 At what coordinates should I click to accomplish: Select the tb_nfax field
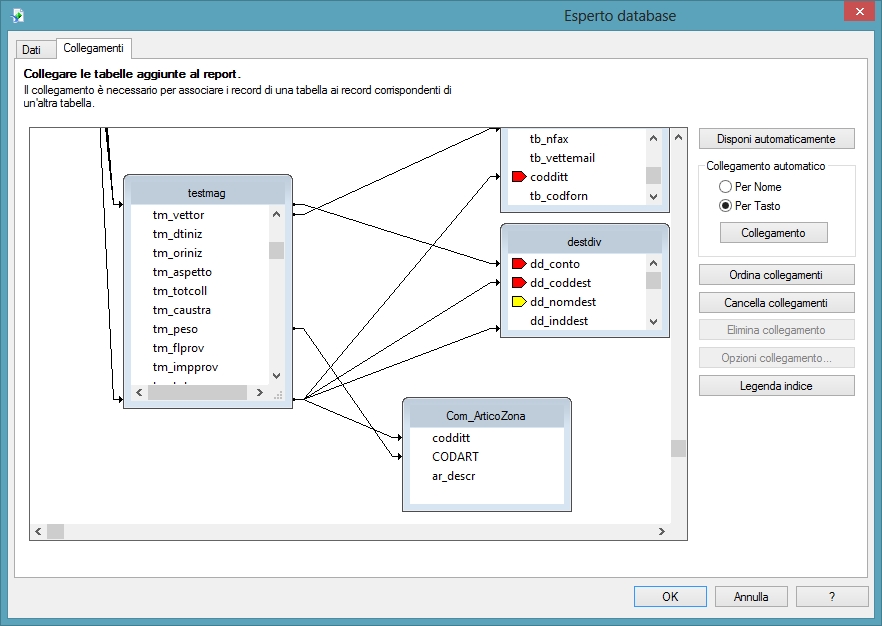click(549, 139)
